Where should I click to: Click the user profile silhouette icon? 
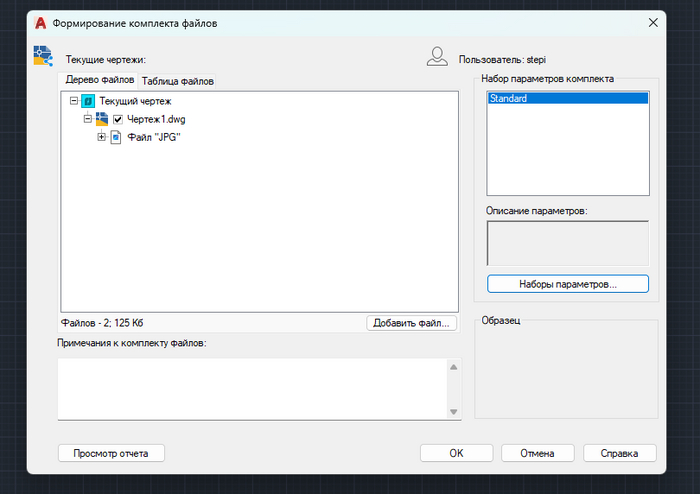point(437,57)
